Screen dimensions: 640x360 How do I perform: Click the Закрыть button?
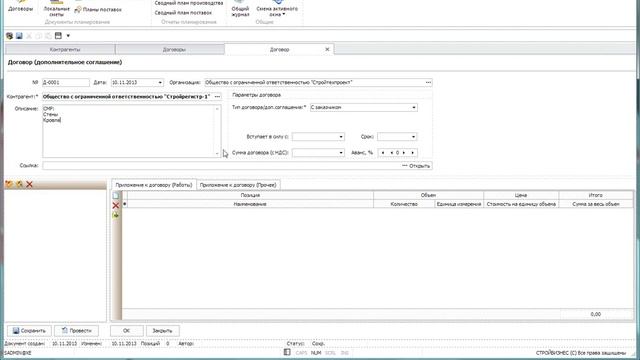coord(162,331)
